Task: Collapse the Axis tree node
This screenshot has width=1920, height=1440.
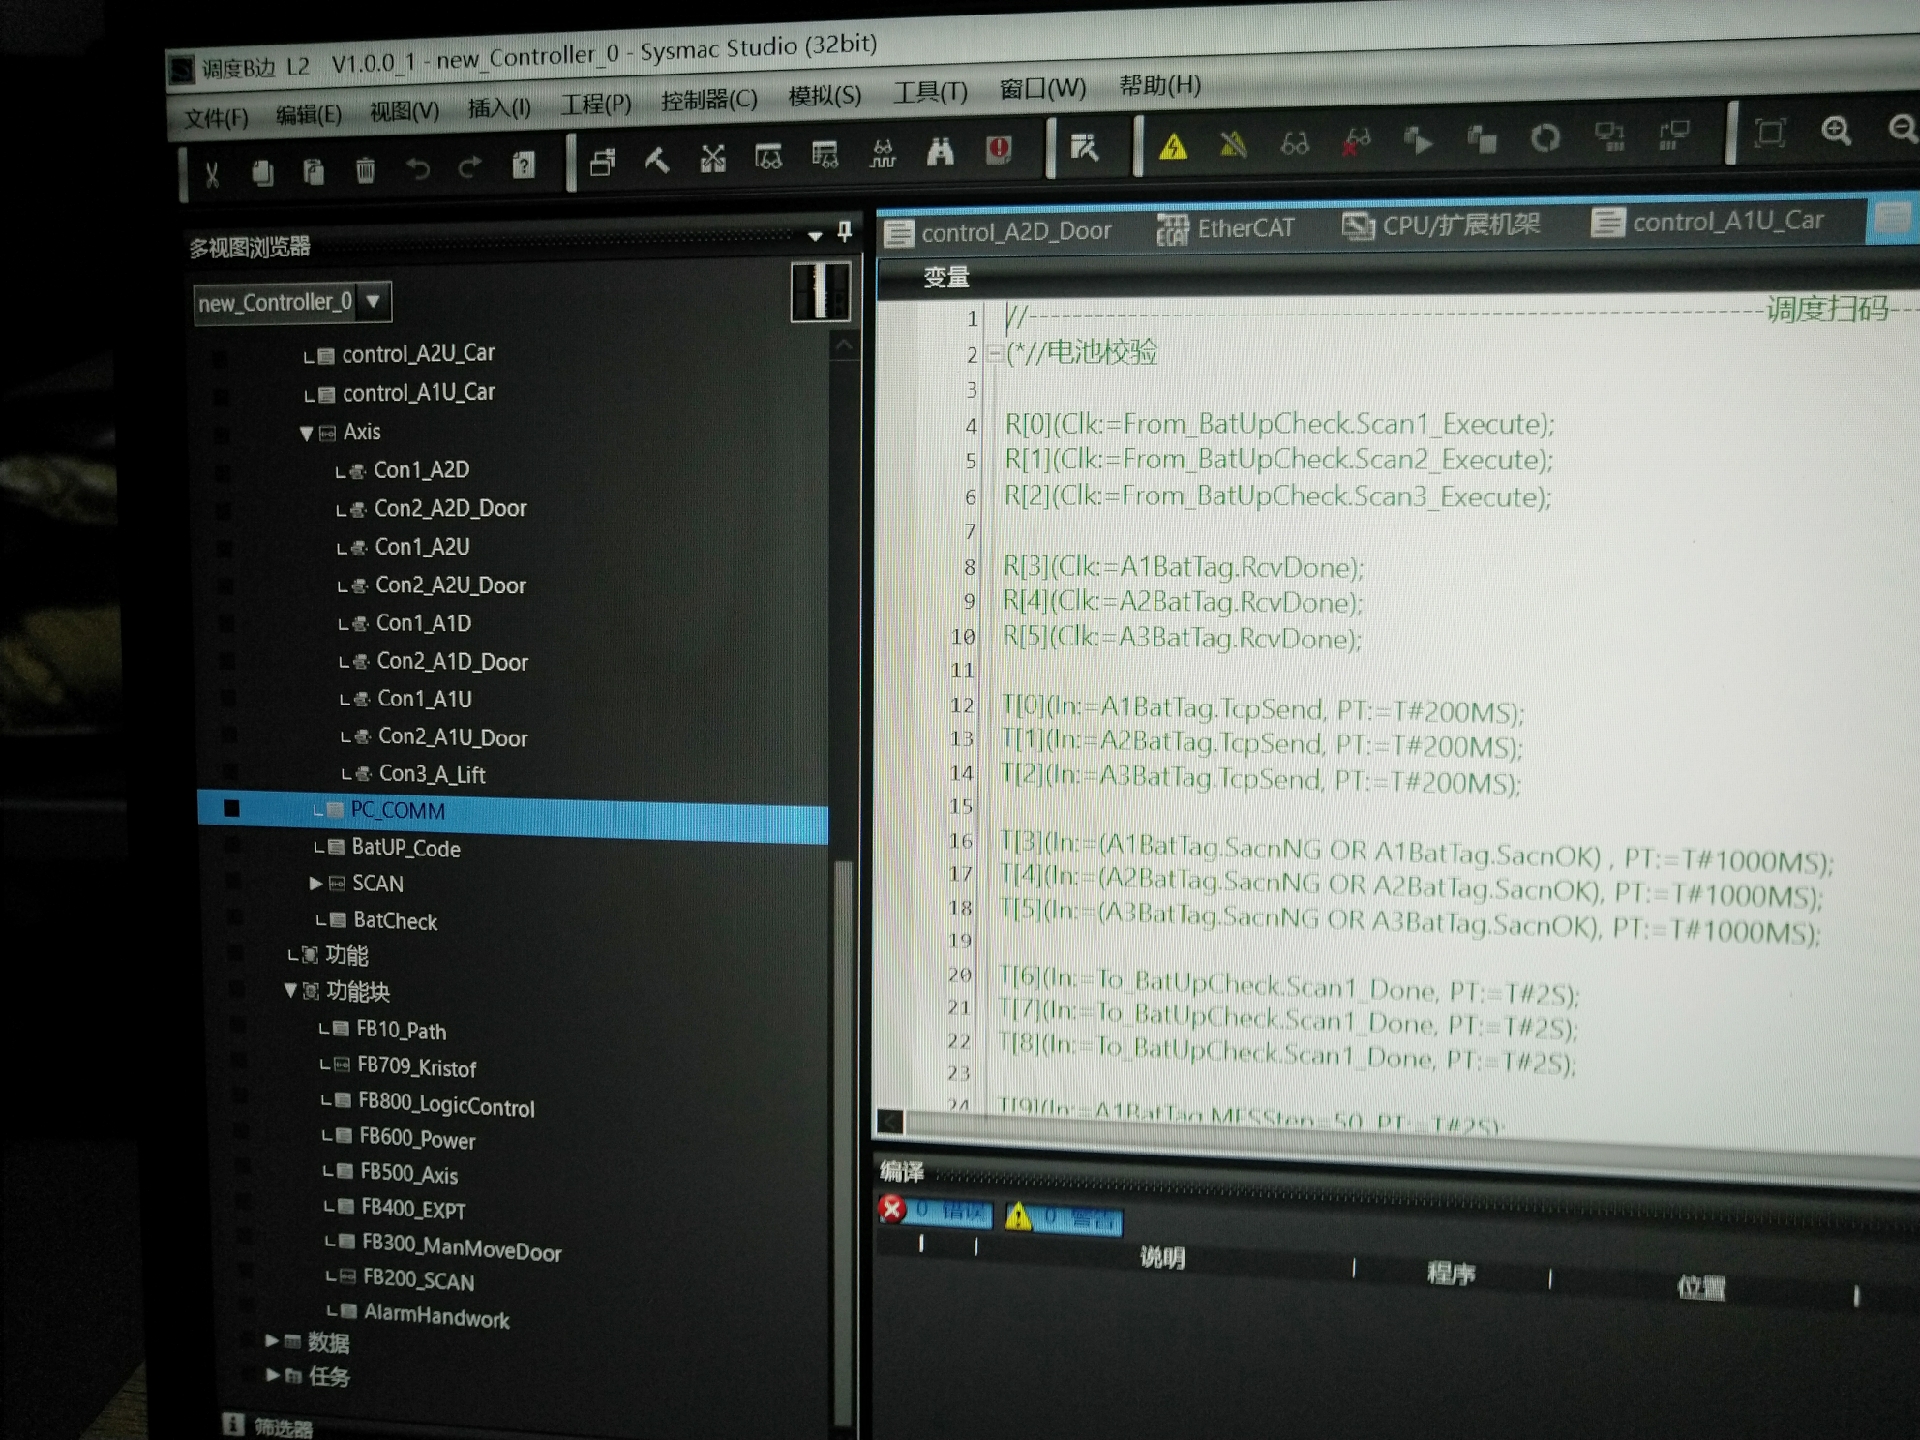Action: click(x=306, y=433)
